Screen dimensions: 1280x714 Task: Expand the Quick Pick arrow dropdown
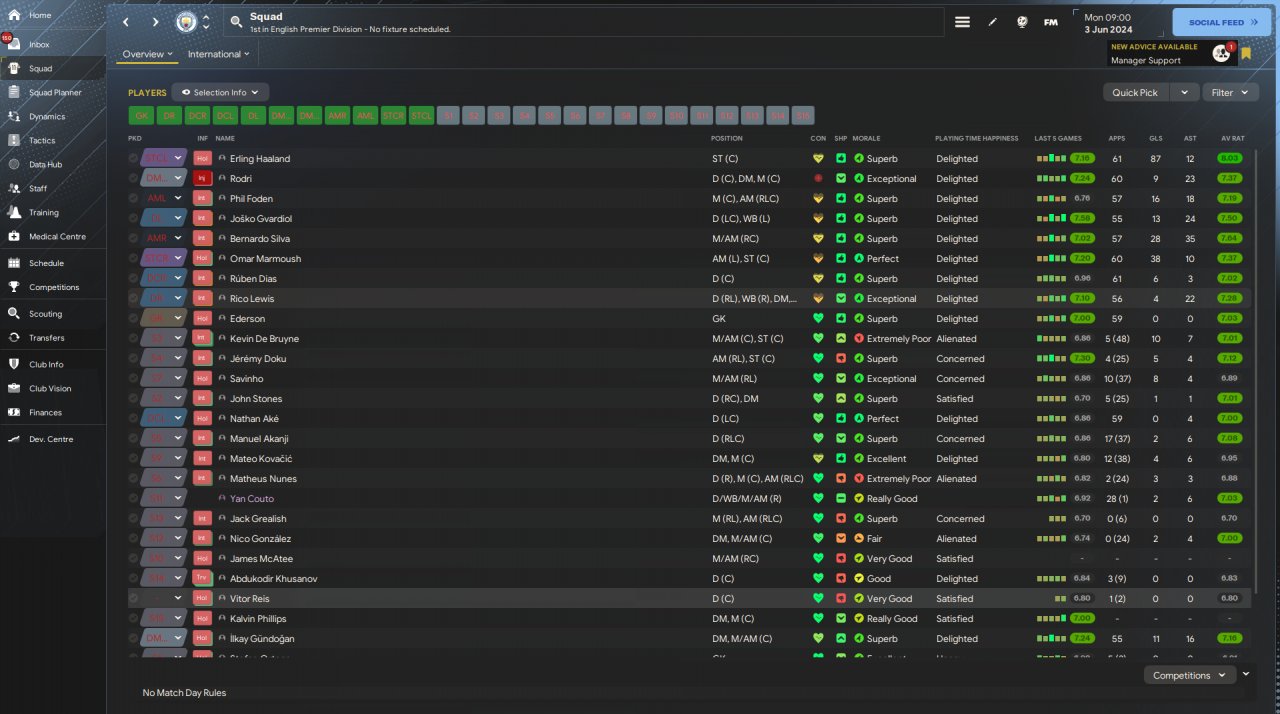(x=1184, y=92)
